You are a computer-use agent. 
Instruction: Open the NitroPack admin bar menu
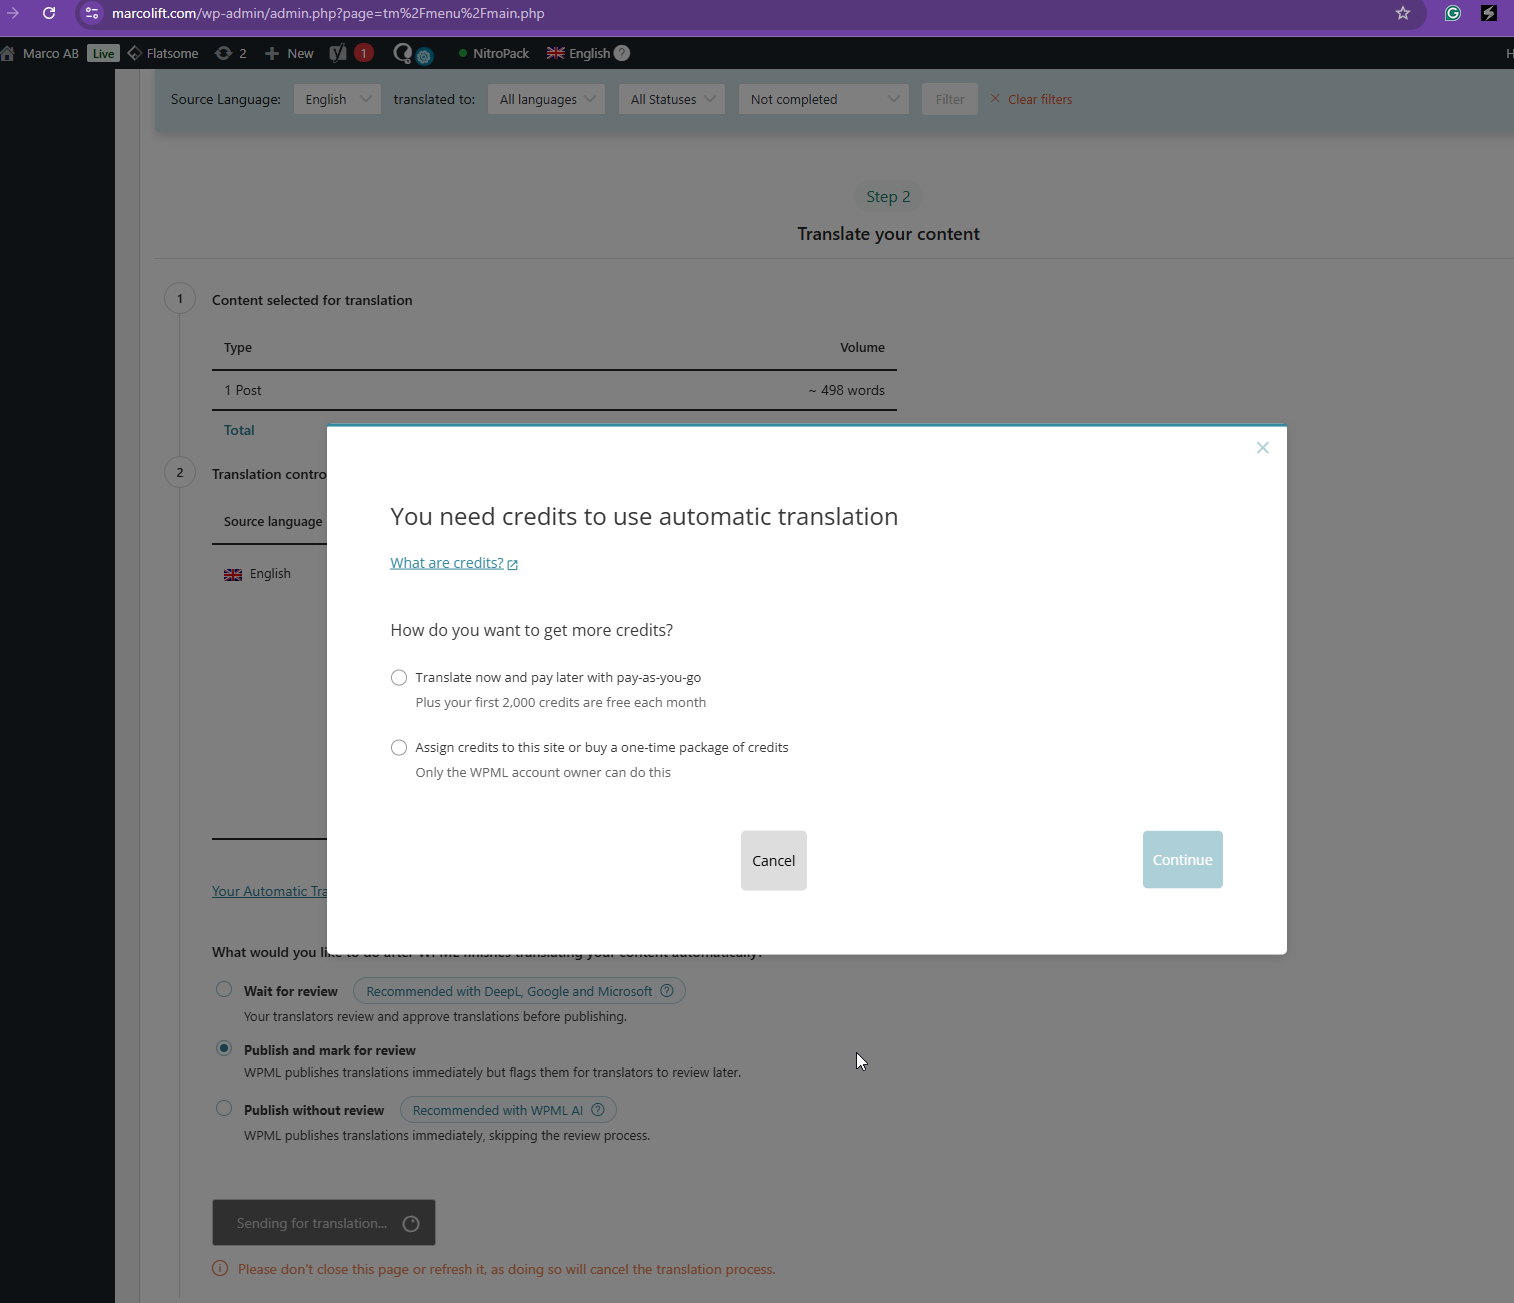[x=494, y=53]
